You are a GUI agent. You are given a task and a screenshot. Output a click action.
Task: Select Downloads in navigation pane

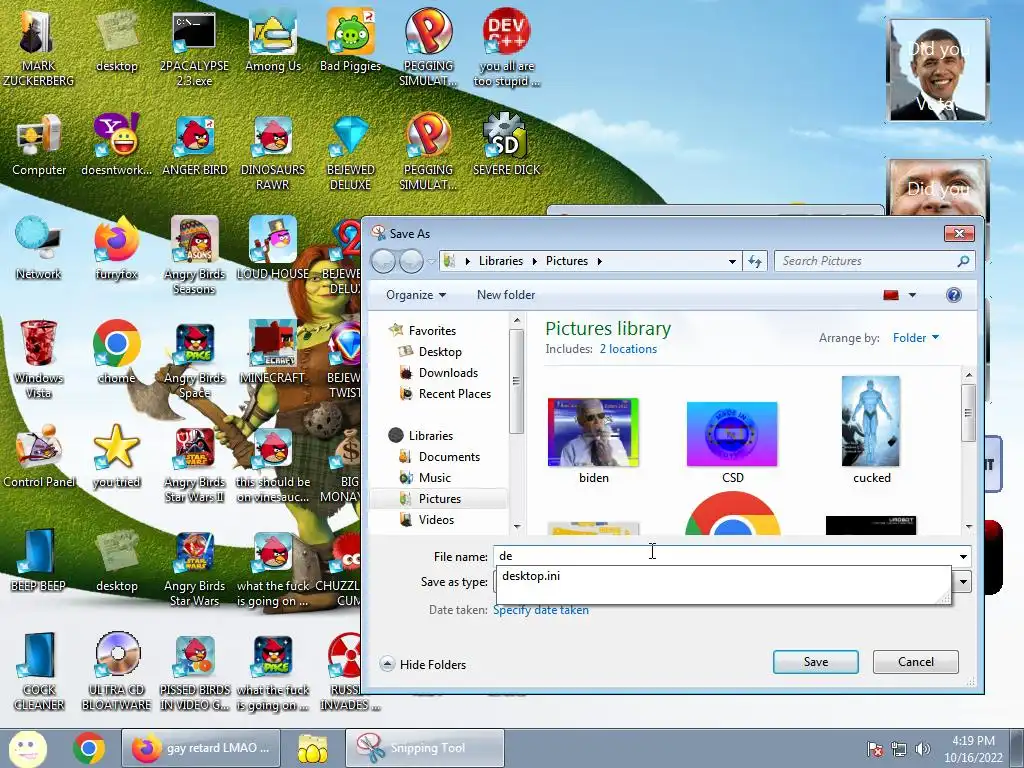pyautogui.click(x=448, y=373)
